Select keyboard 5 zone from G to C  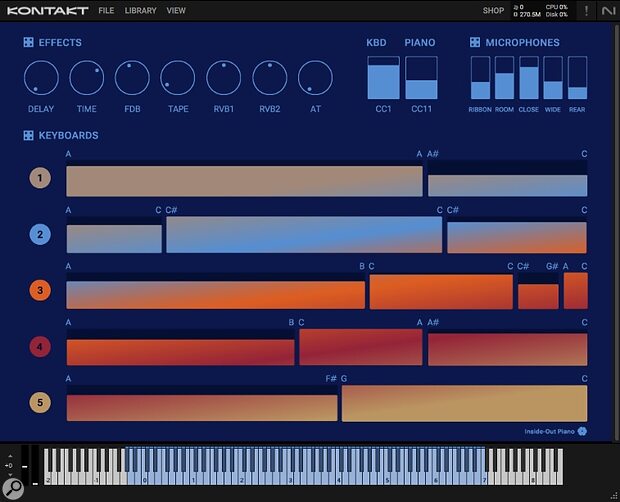[465, 404]
